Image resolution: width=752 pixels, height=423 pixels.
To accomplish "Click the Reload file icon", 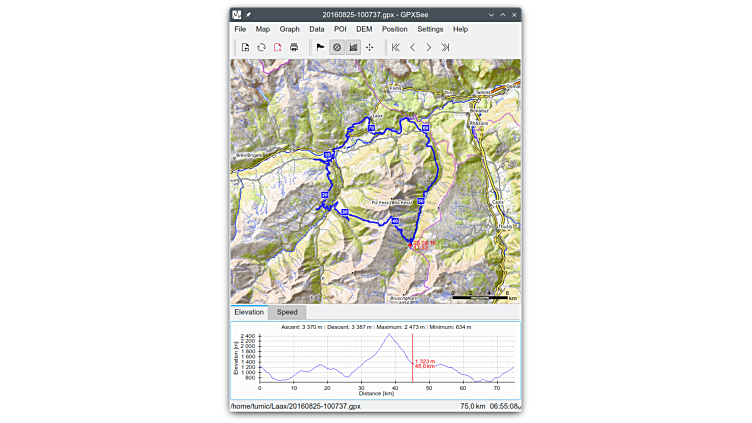I will (261, 47).
